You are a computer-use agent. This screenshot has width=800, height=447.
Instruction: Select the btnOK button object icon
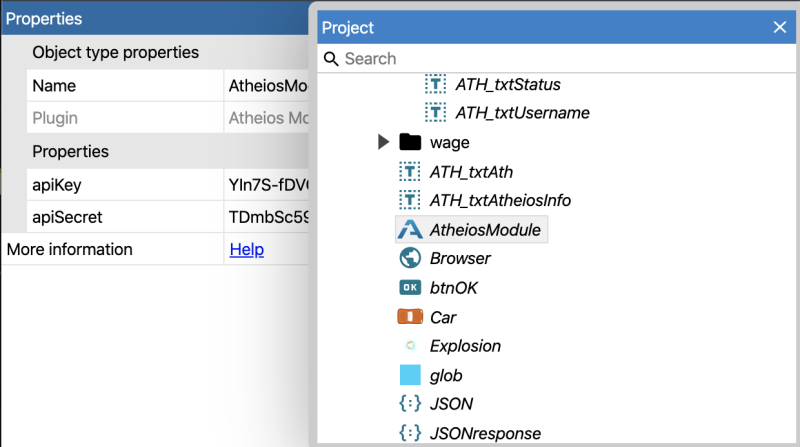410,287
